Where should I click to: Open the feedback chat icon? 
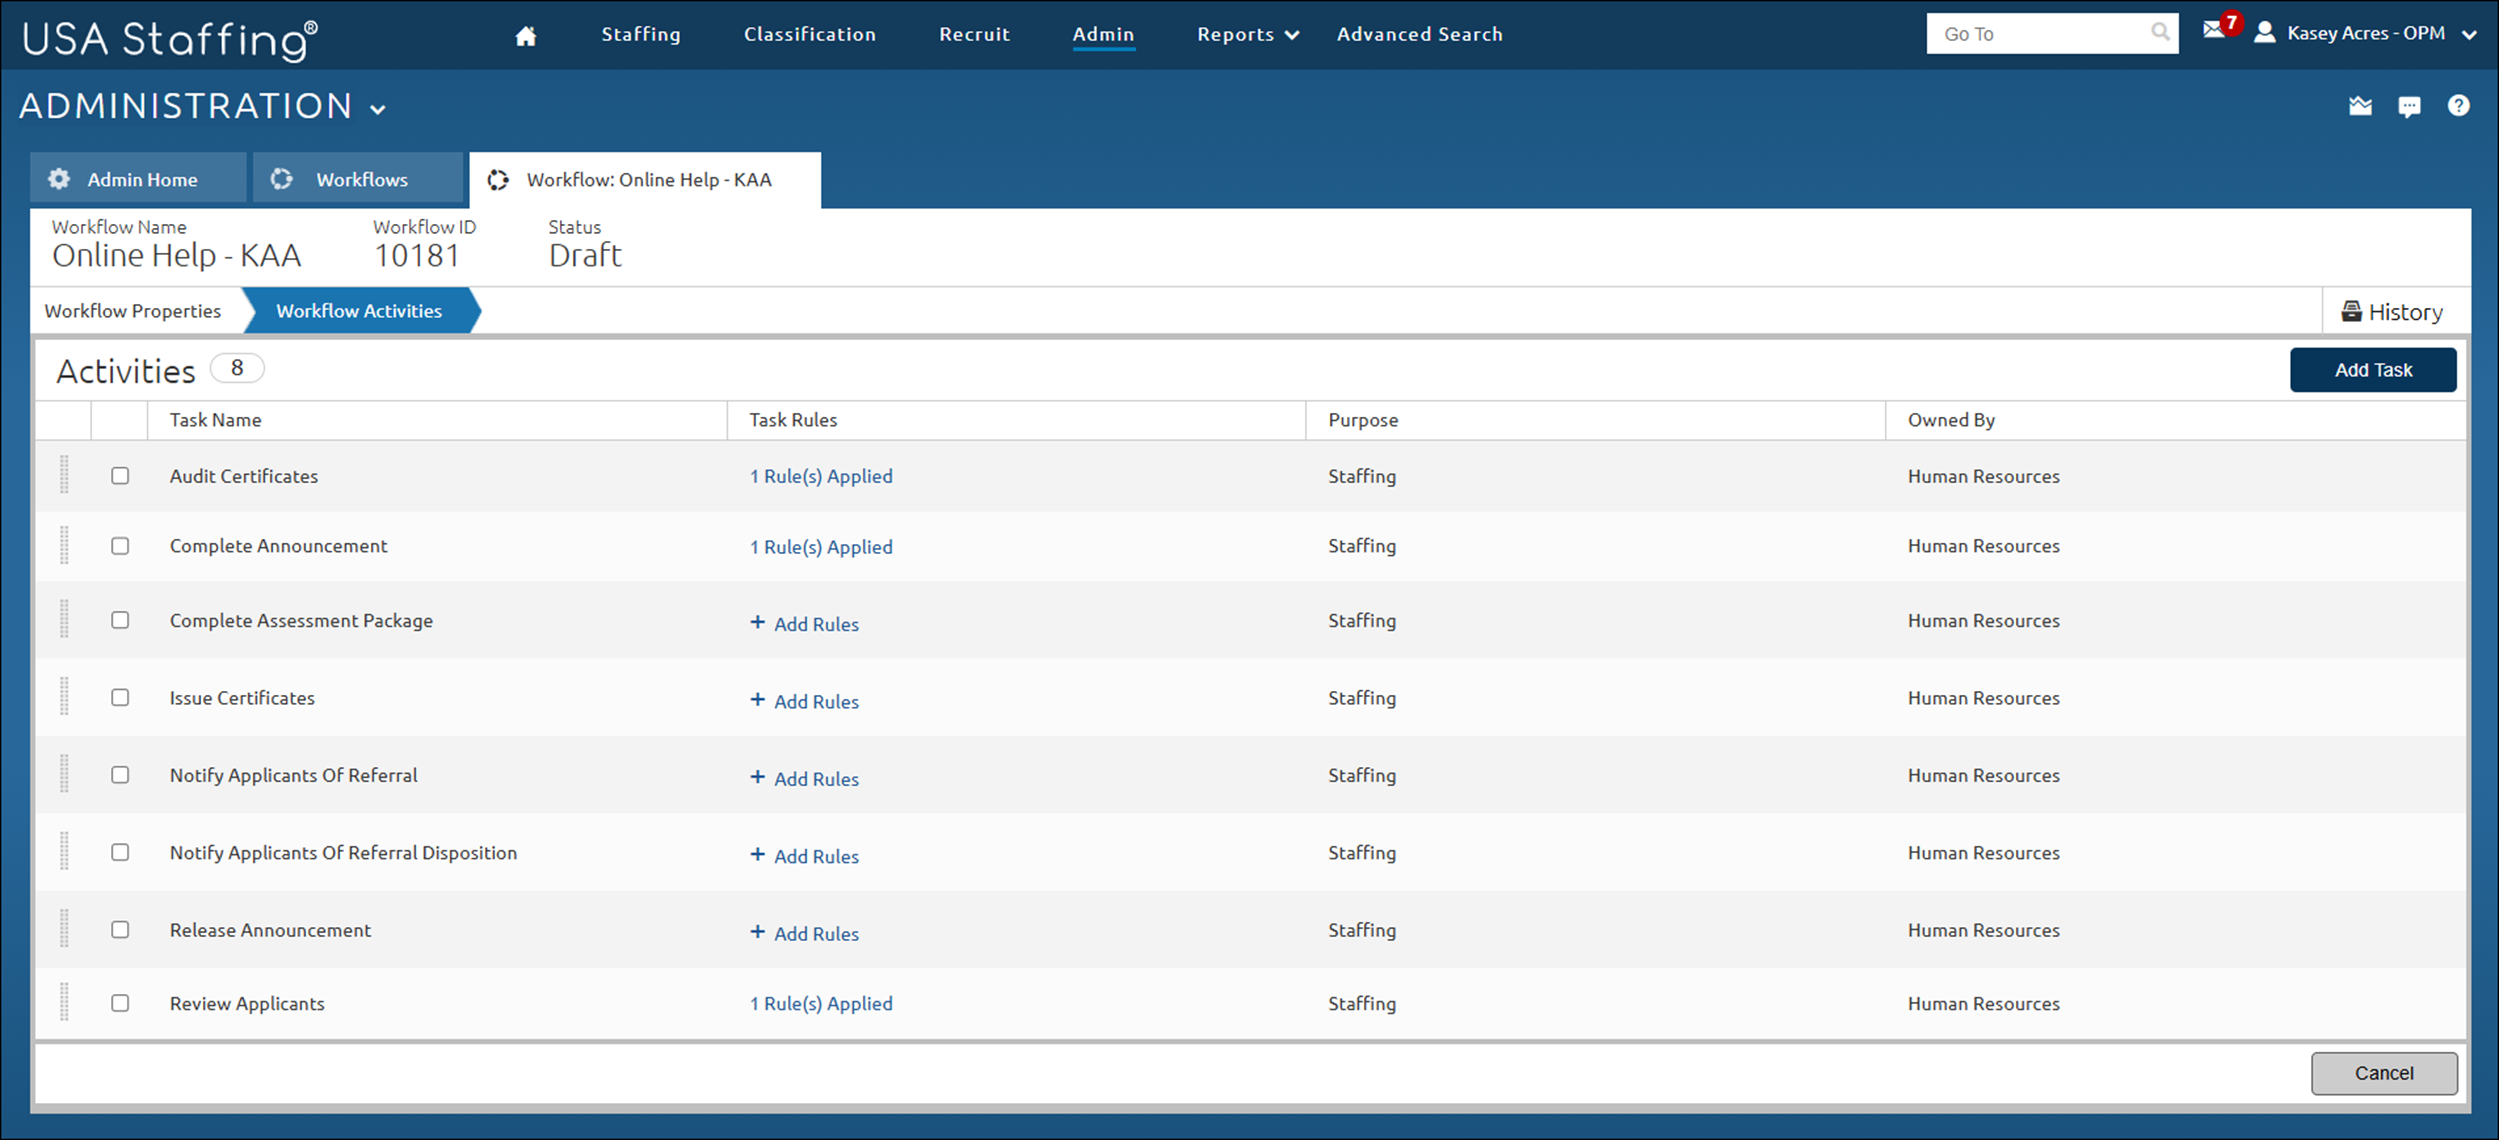click(x=2410, y=106)
